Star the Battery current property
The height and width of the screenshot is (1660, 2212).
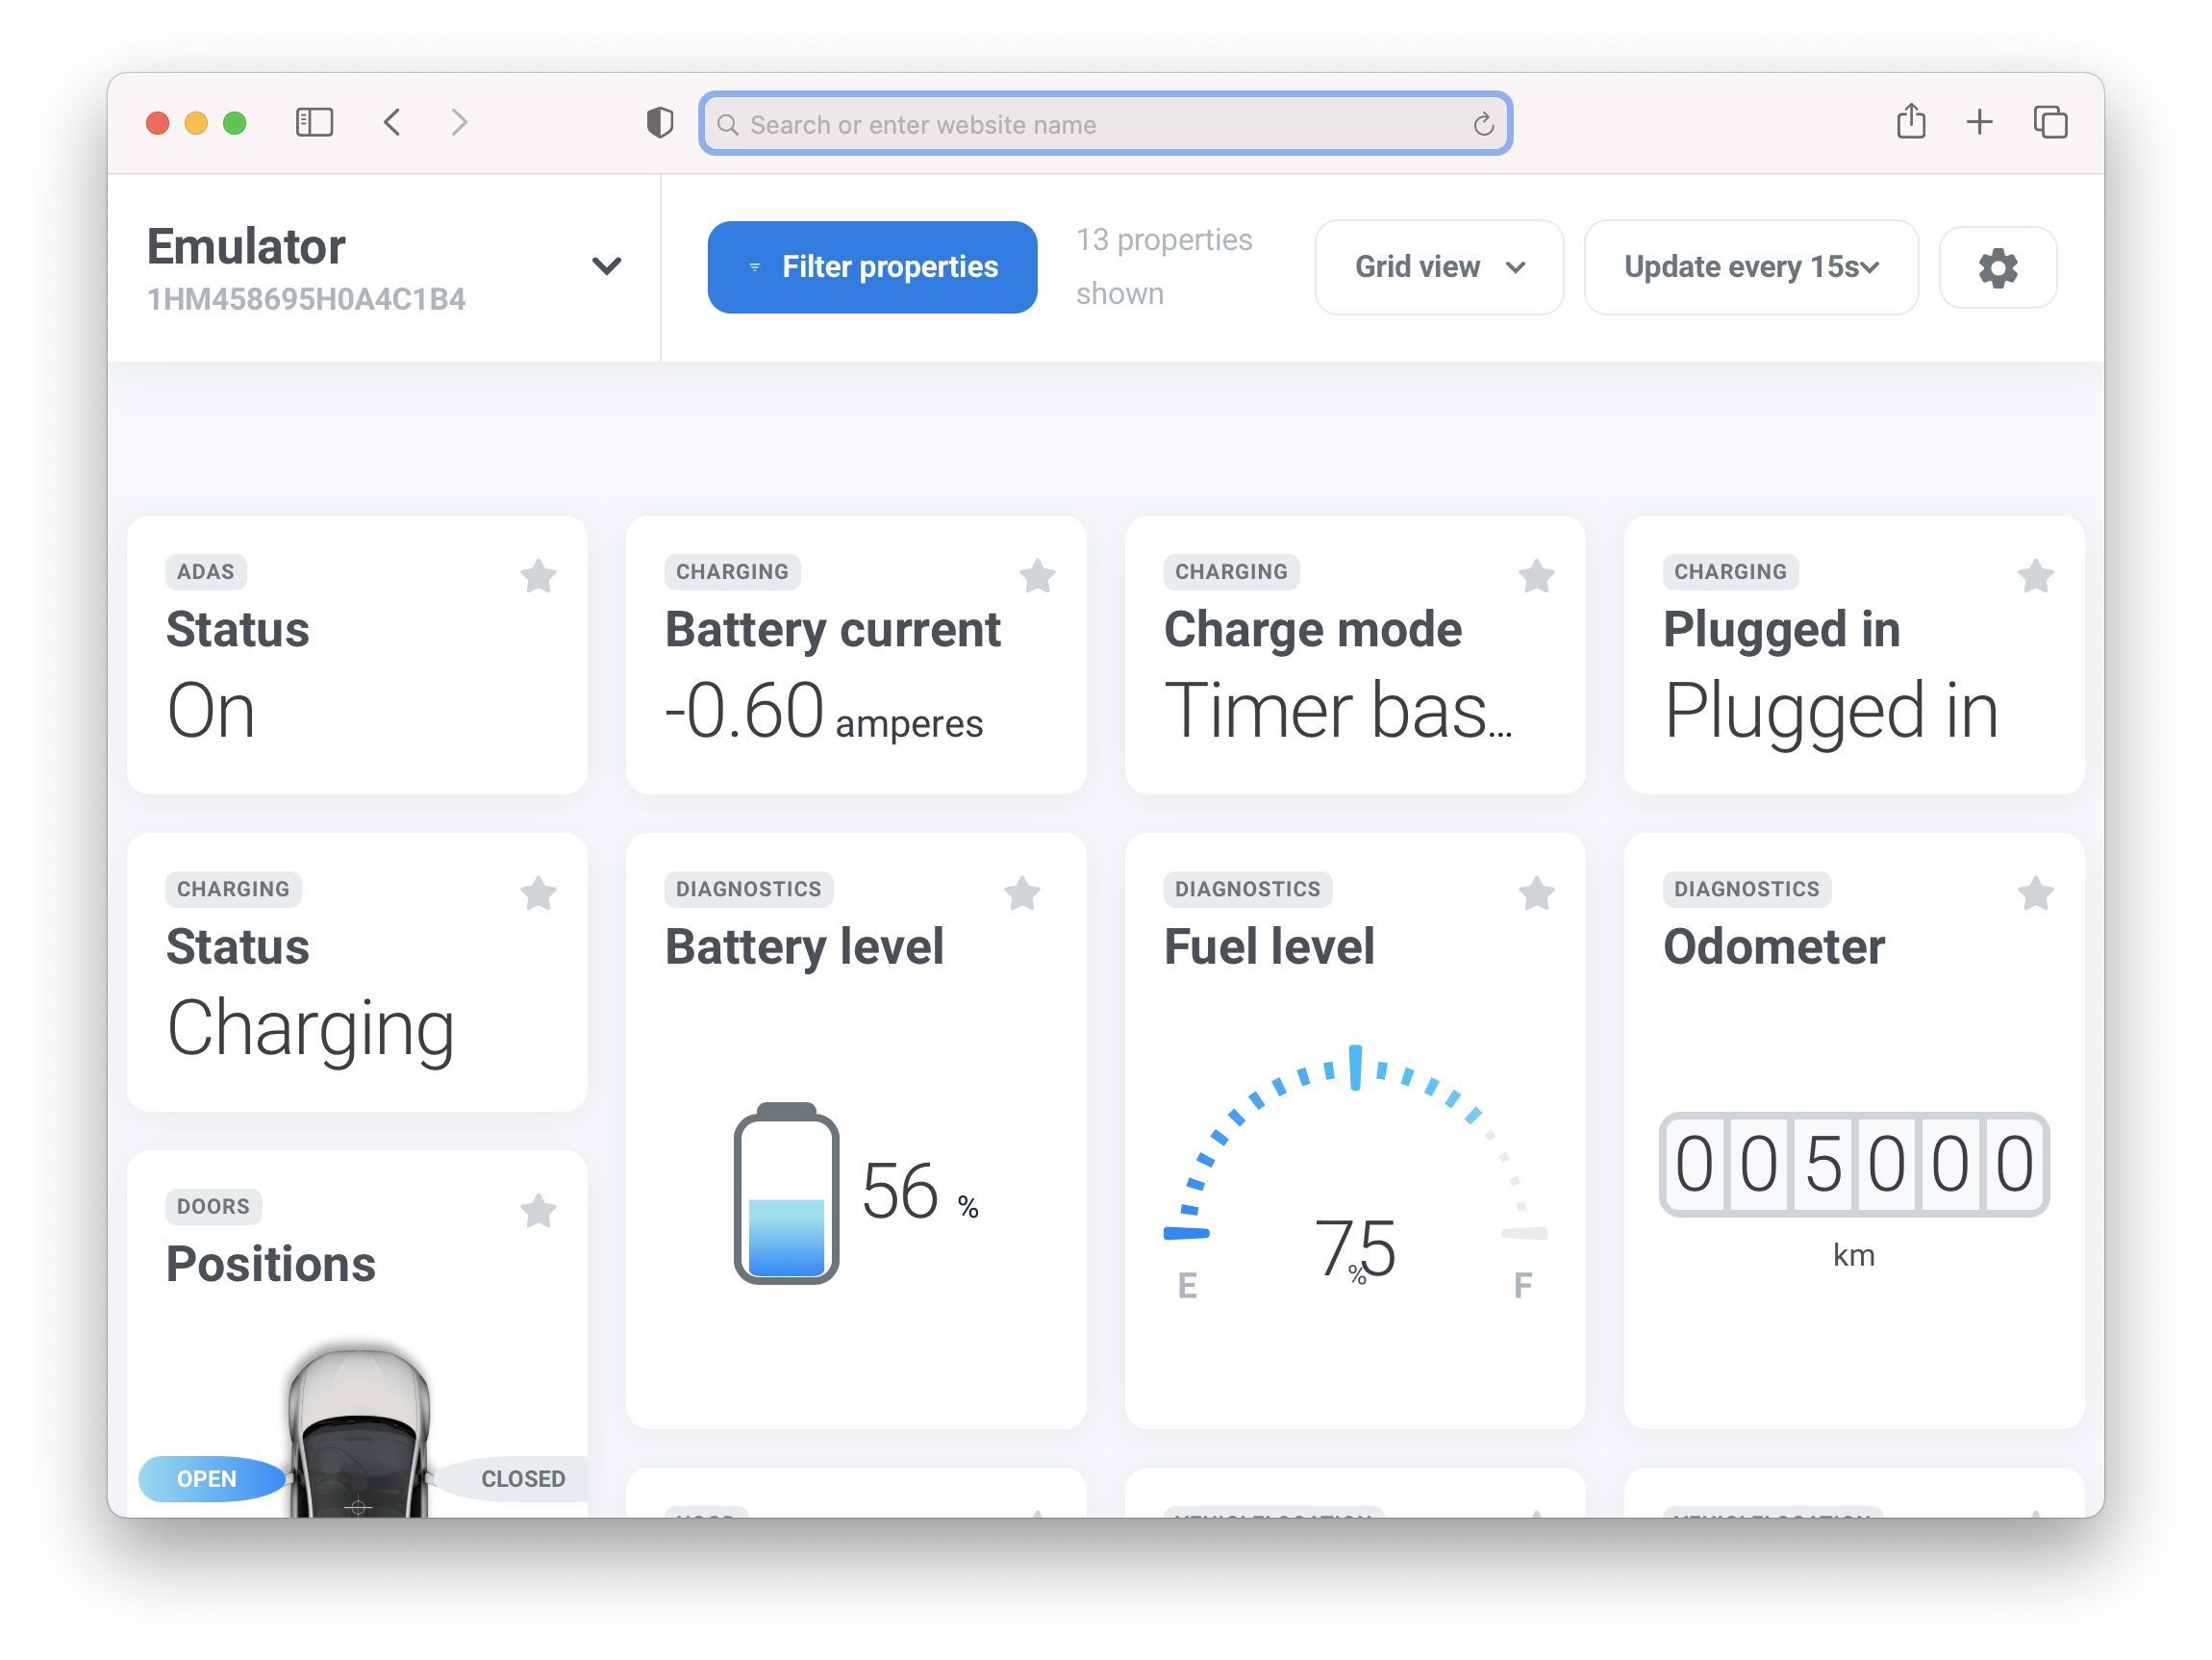1037,576
